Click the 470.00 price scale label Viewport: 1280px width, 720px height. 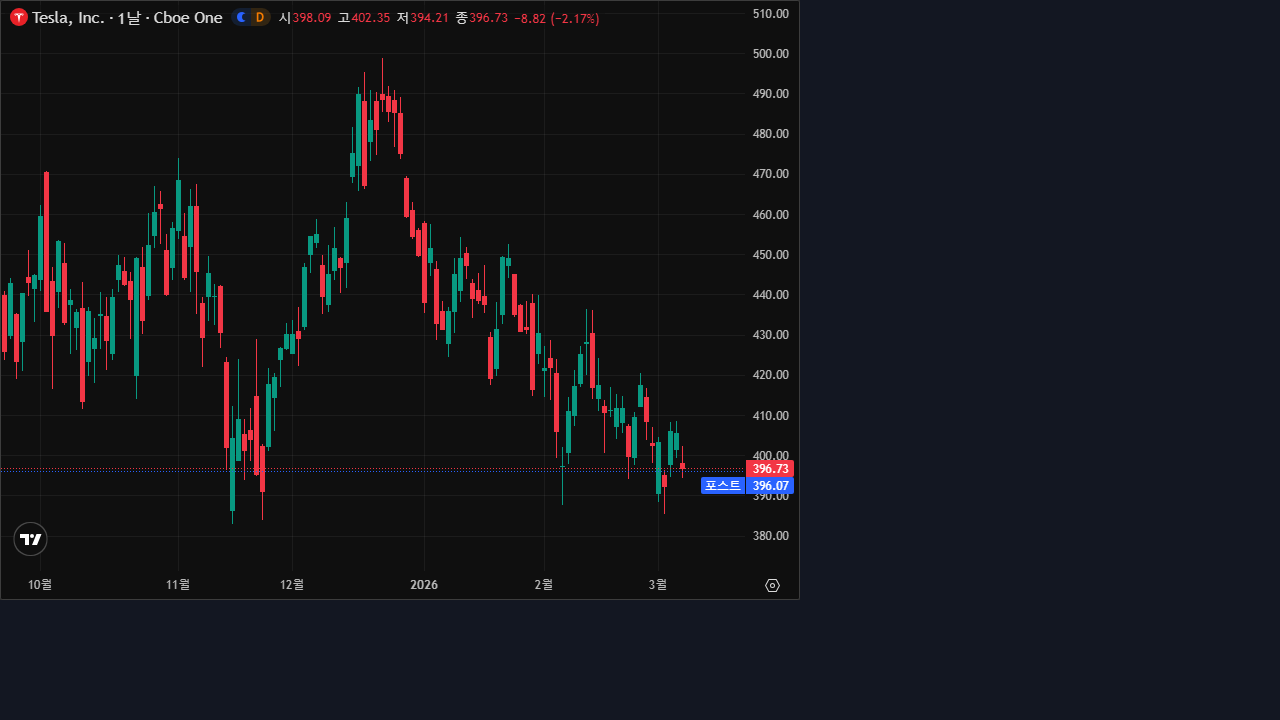click(771, 174)
